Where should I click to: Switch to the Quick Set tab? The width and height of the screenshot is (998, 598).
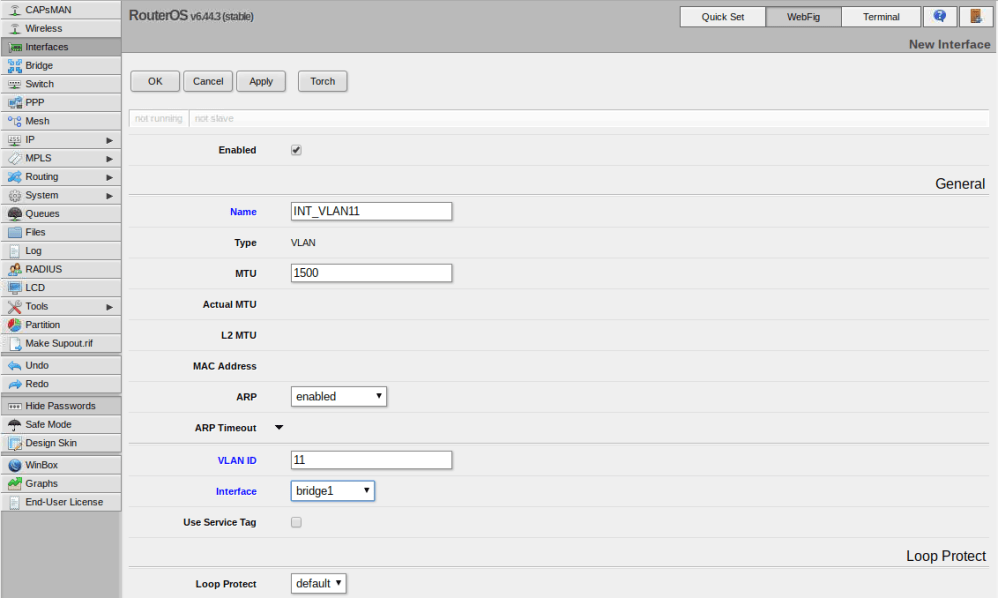pyautogui.click(x=722, y=17)
